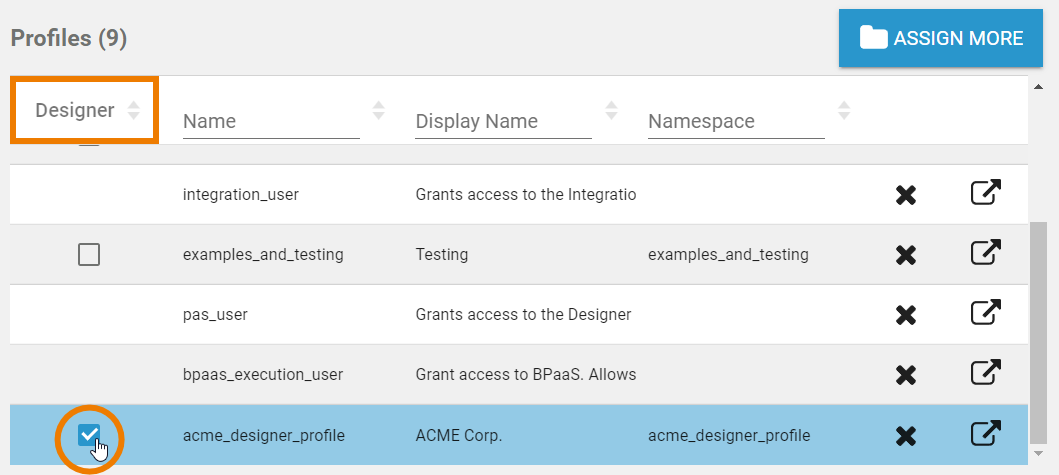Sort profiles using Name column sort arrows

(x=378, y=110)
